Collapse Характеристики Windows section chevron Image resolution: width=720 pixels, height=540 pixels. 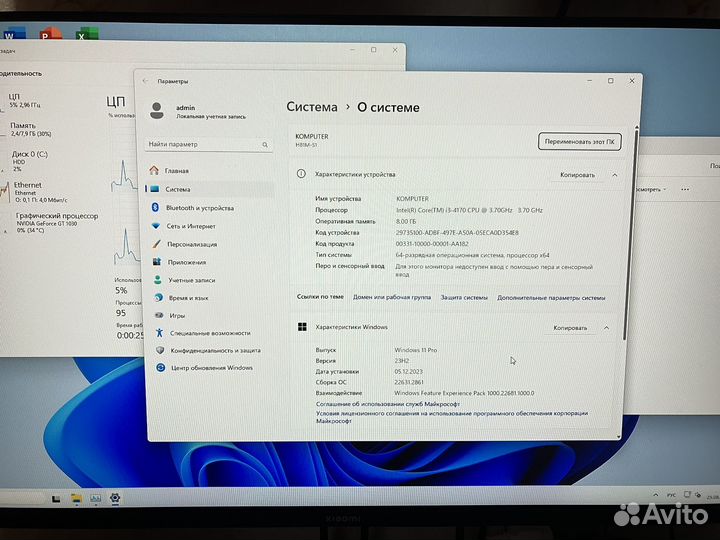607,328
